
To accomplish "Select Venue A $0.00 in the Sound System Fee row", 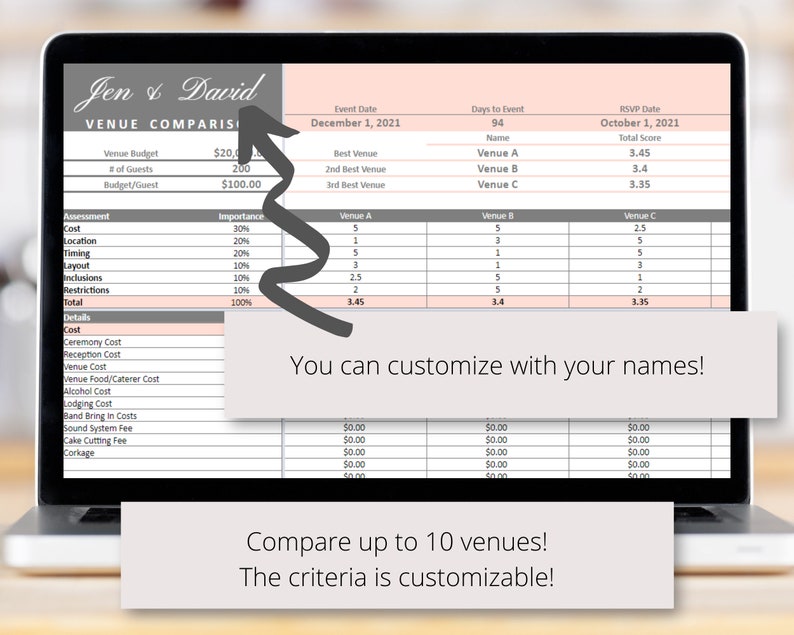I will tap(354, 428).
